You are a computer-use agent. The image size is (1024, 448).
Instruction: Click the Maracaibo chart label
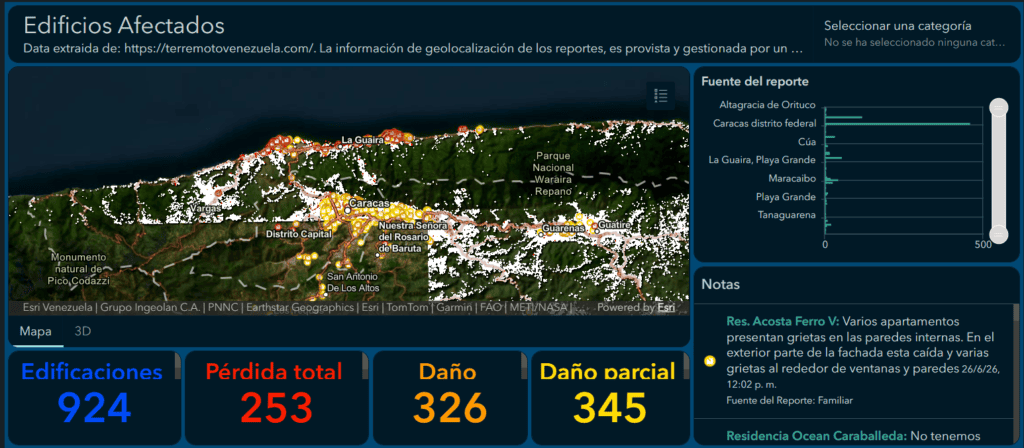(x=792, y=178)
